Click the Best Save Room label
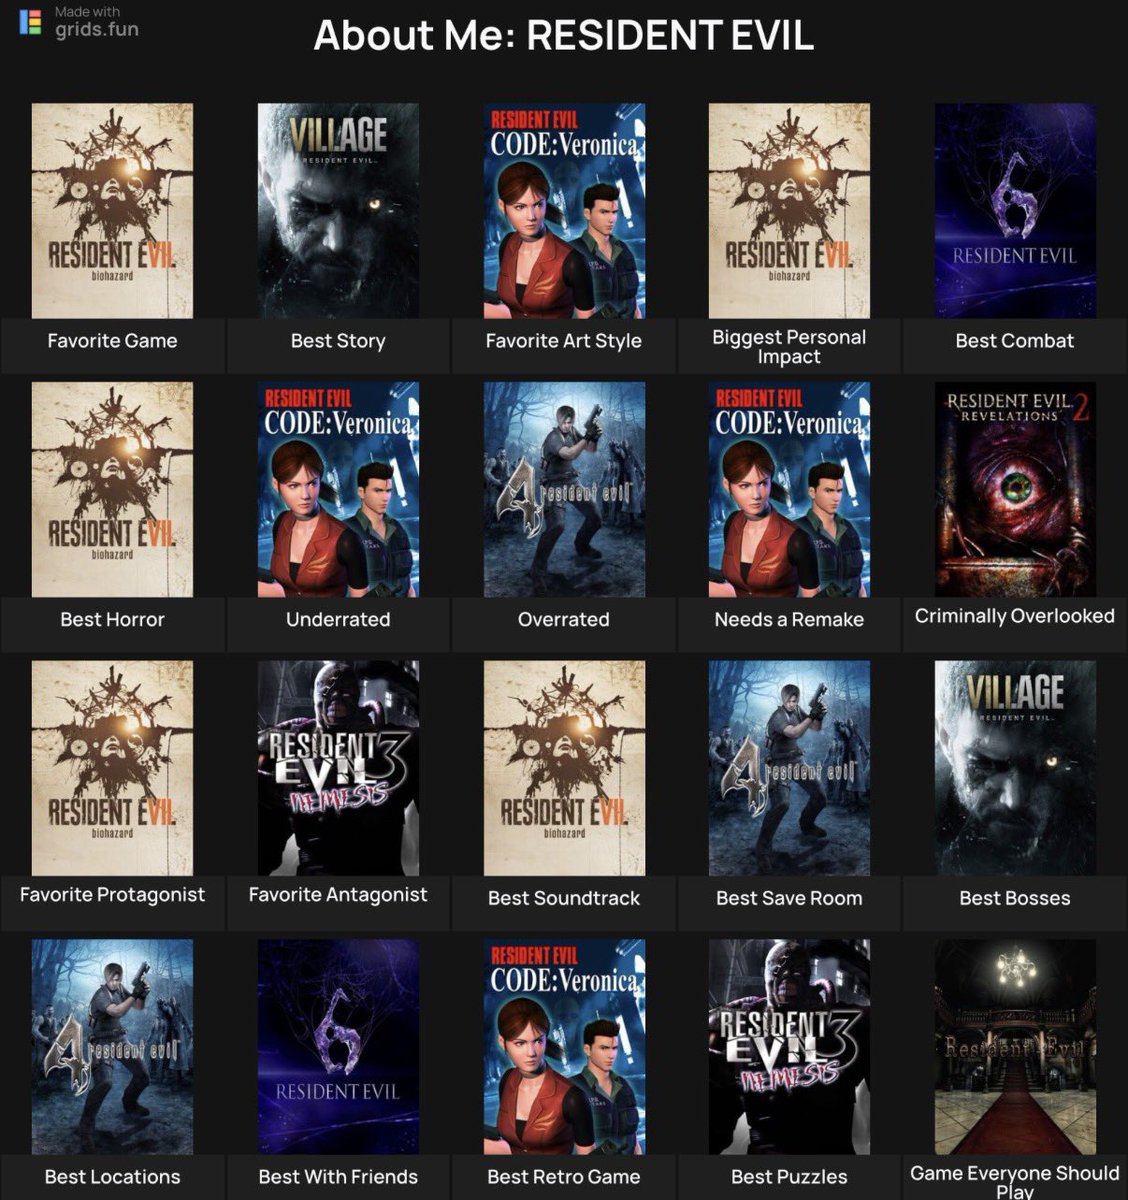This screenshot has width=1128, height=1200. [789, 898]
